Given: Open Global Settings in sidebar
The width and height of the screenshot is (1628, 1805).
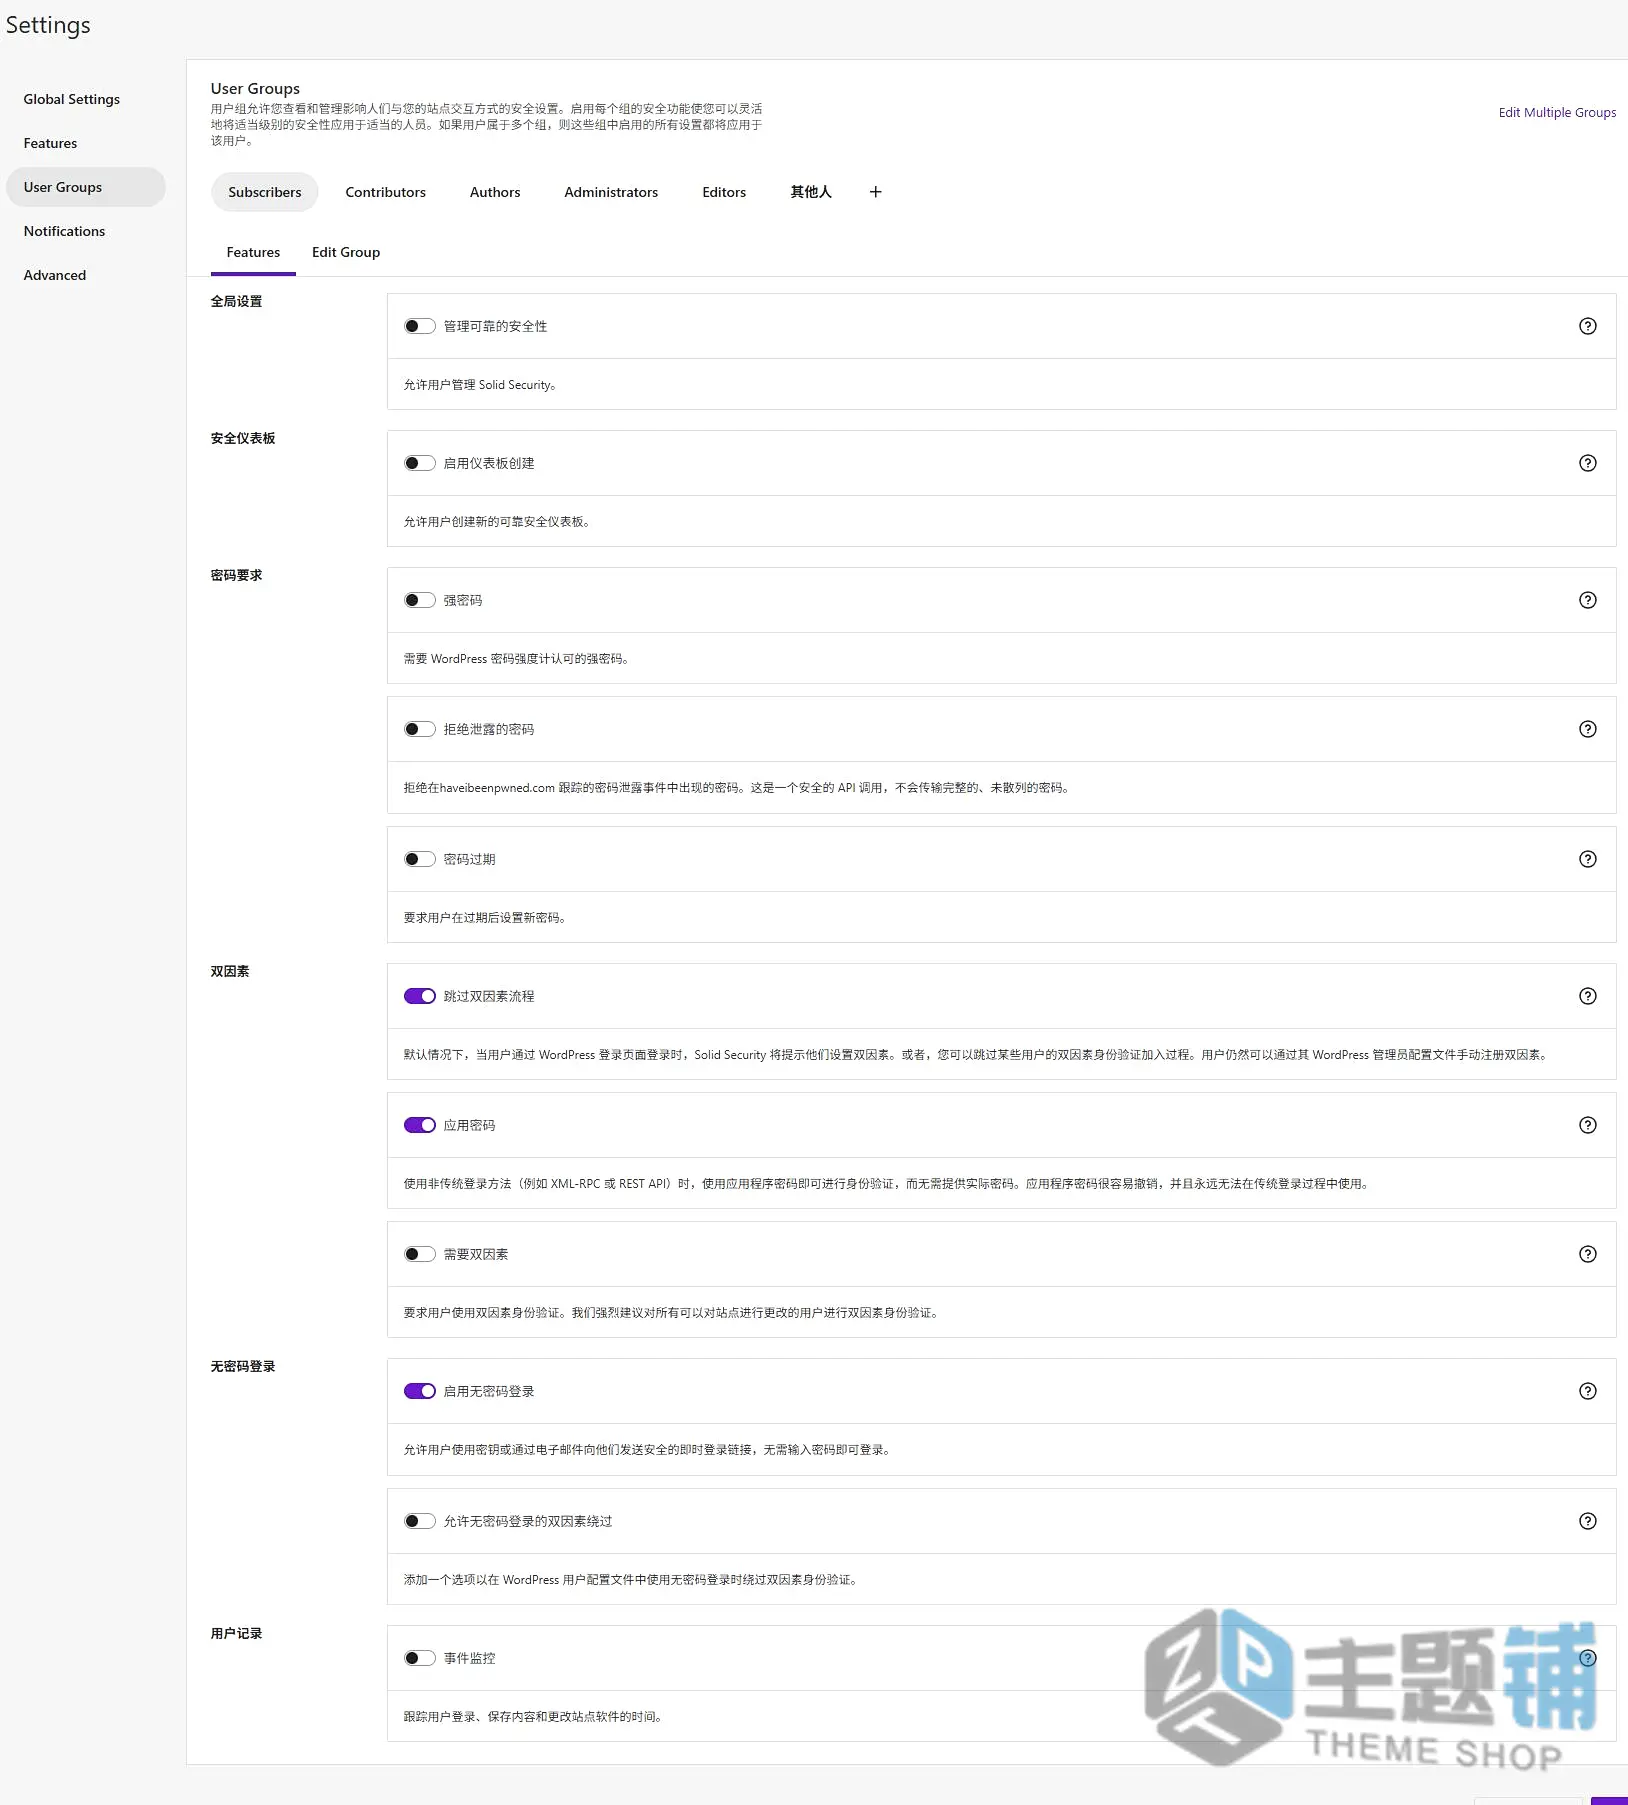Looking at the screenshot, I should [72, 99].
